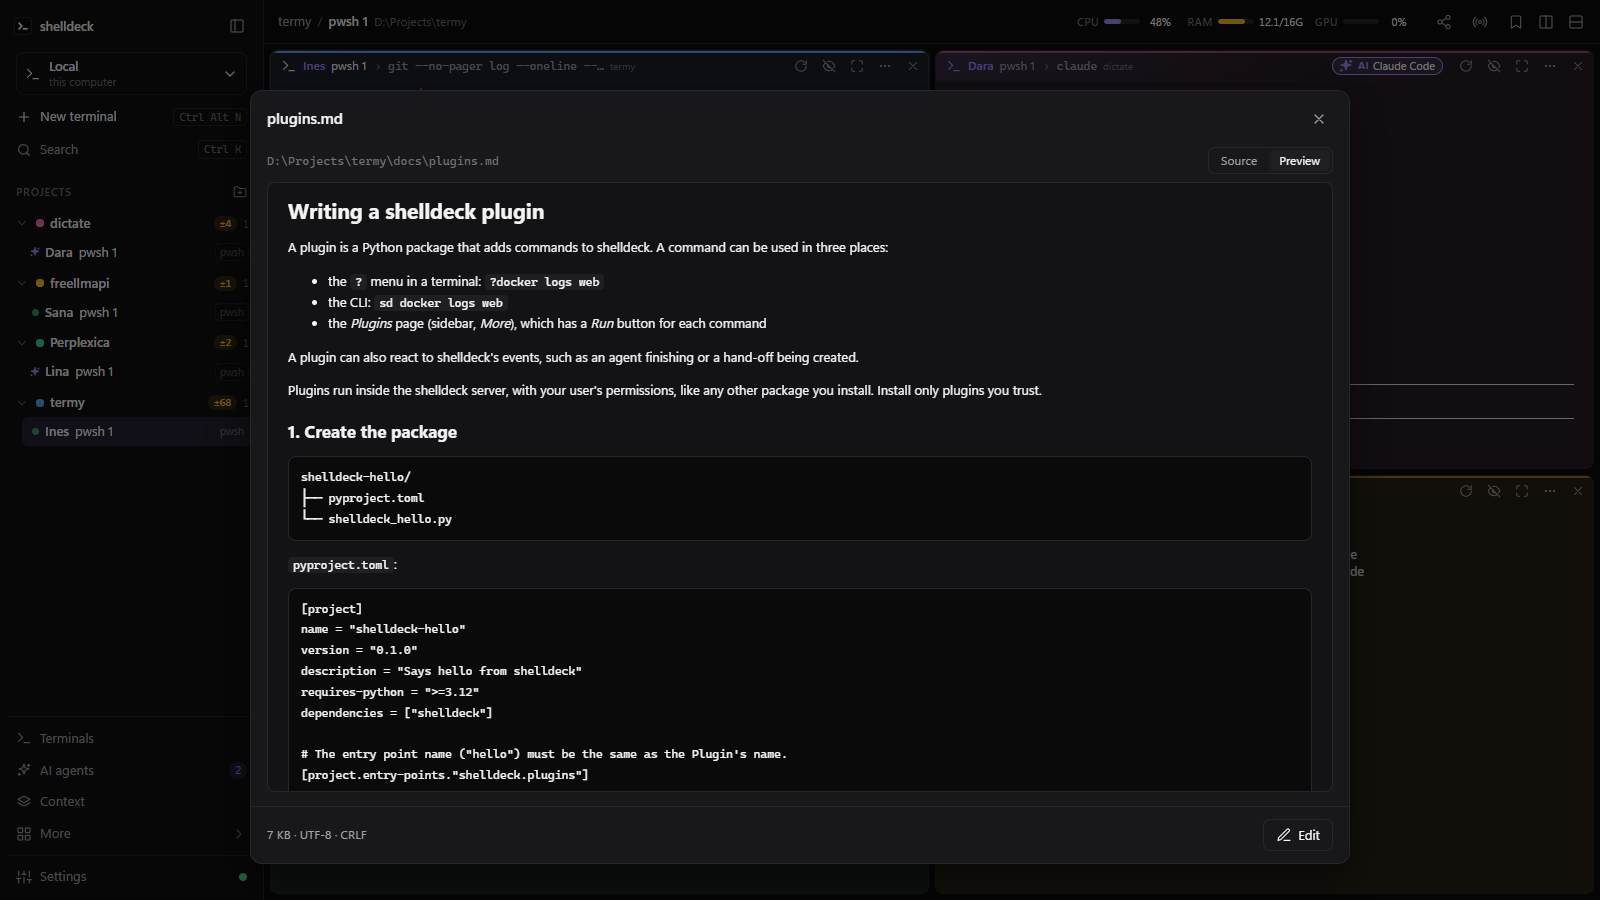Viewport: 1600px width, 900px height.
Task: Collapse the termy project
Action: tap(22, 403)
